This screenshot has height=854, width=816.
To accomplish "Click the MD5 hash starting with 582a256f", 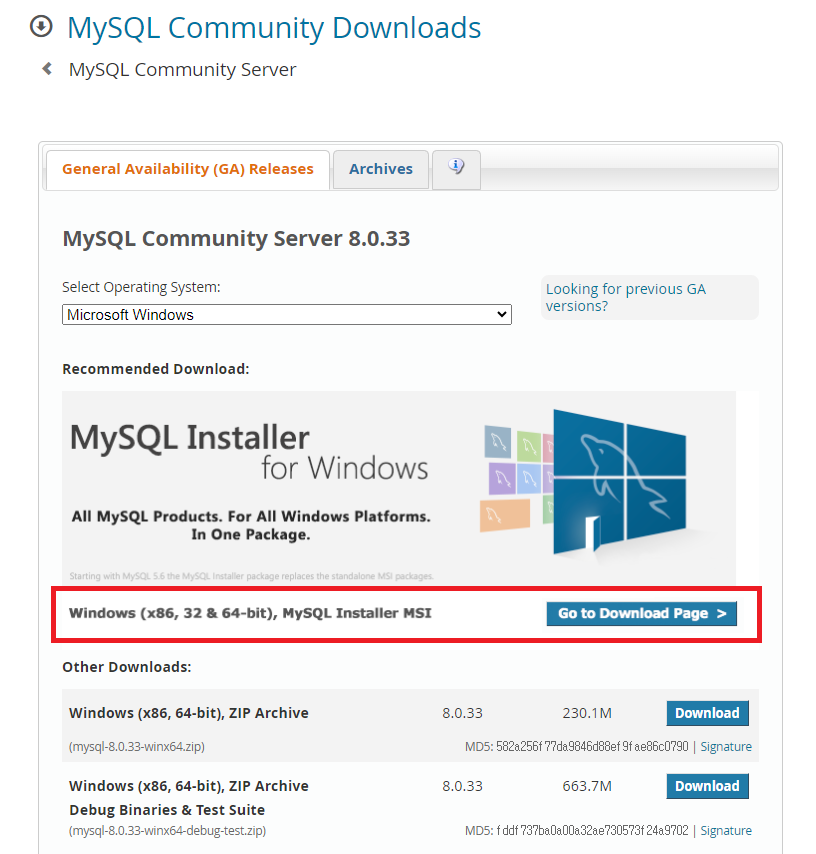I will [592, 747].
